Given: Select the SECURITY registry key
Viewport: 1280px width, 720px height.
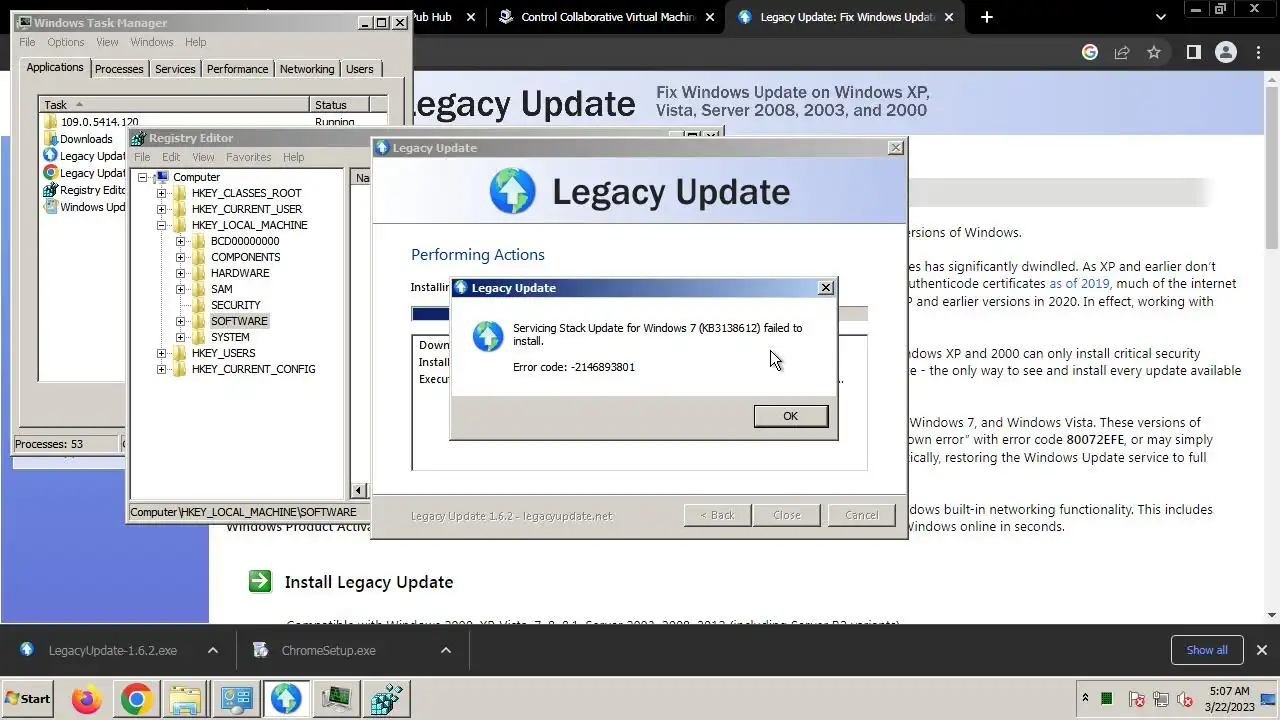Looking at the screenshot, I should (235, 305).
